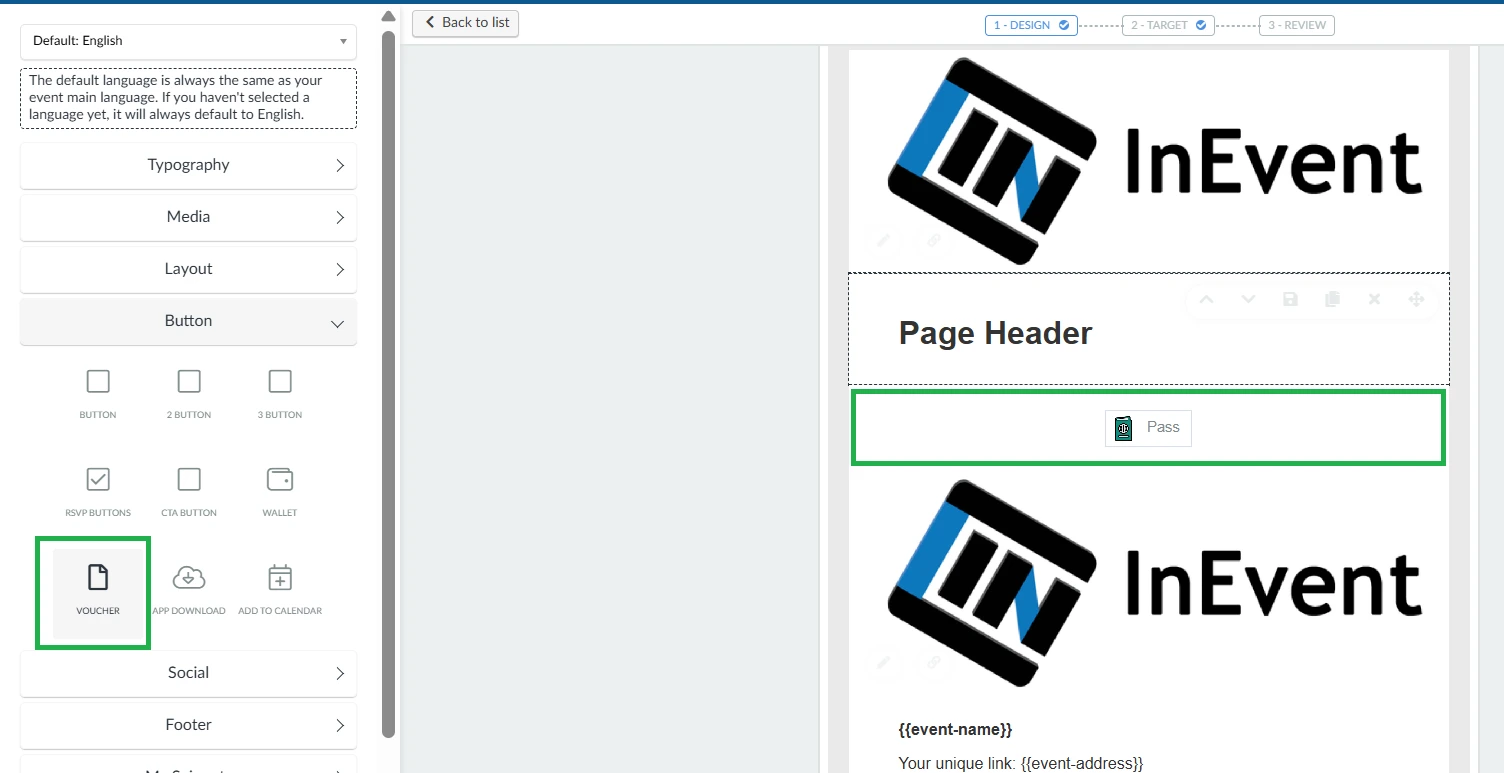The height and width of the screenshot is (773, 1504).
Task: Select the lower InEvent logo image
Action: click(1154, 582)
